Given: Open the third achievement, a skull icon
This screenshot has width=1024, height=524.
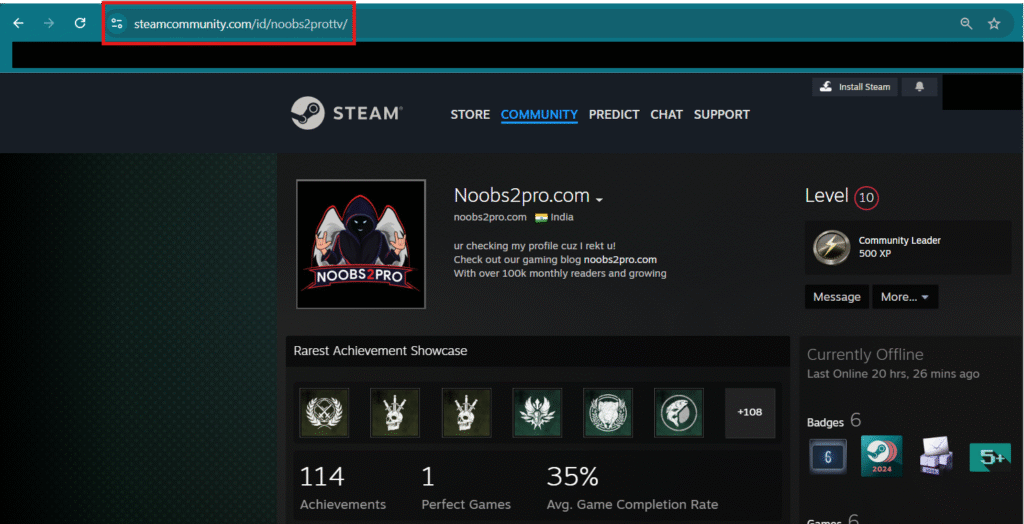Looking at the screenshot, I should tap(466, 413).
